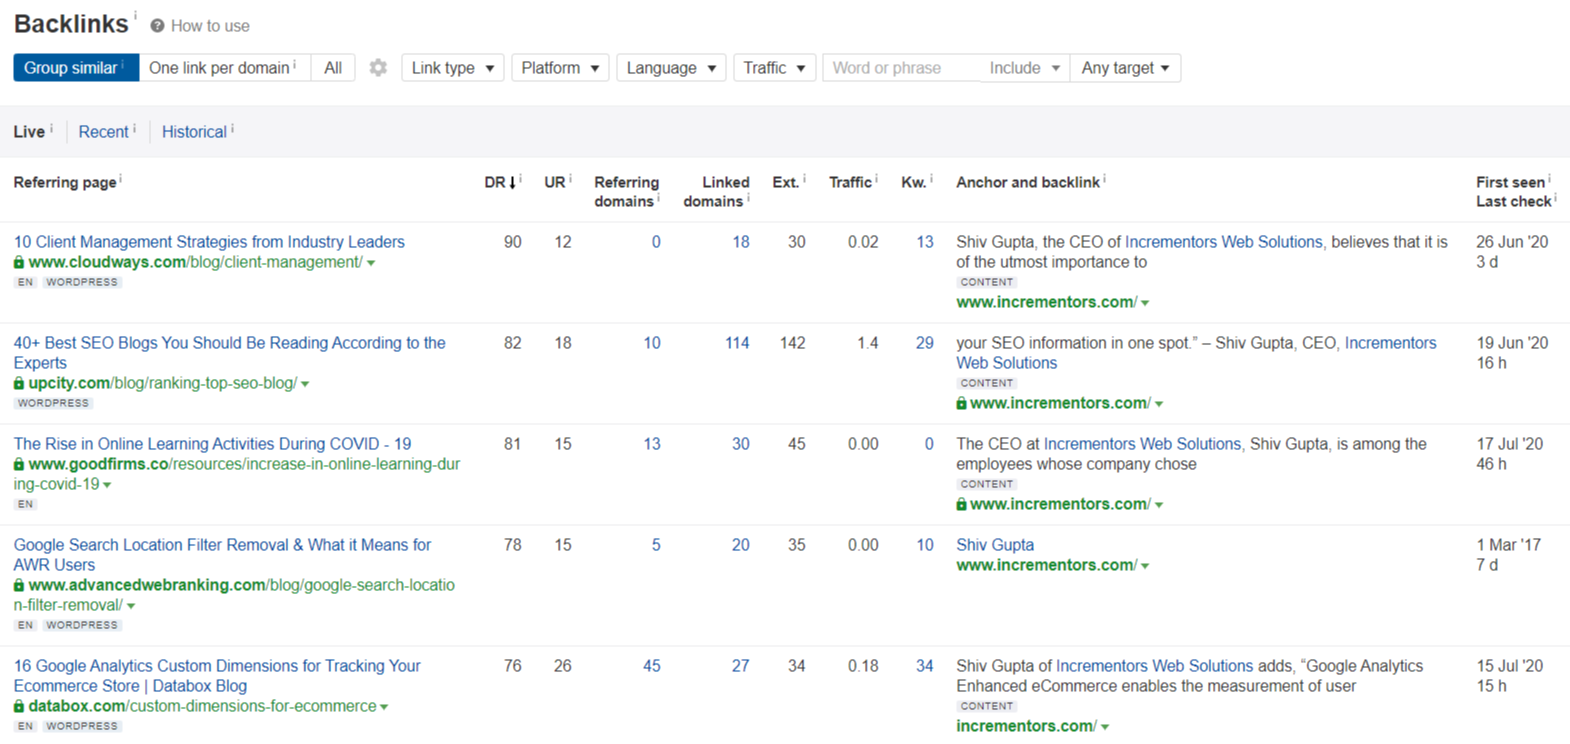Sort by the Linked domains column header

point(716,192)
